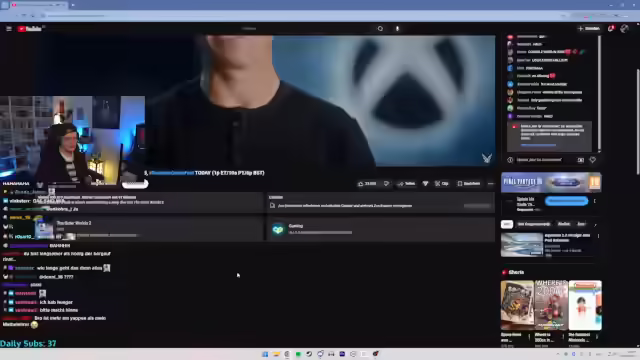Screen dimensions: 640x360
Task: Send a heart reaction in live chat
Action: (593, 160)
